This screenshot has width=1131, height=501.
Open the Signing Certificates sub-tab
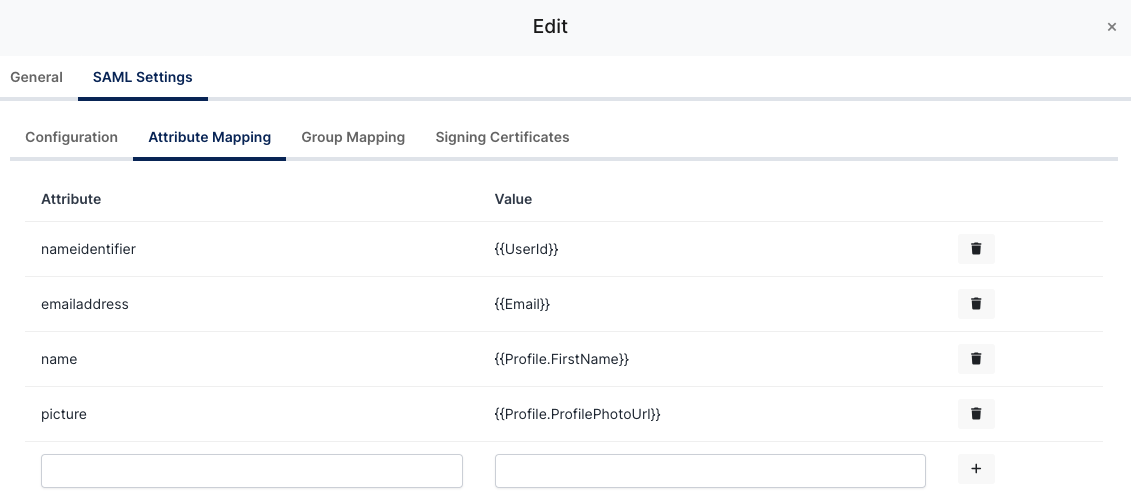pos(502,137)
